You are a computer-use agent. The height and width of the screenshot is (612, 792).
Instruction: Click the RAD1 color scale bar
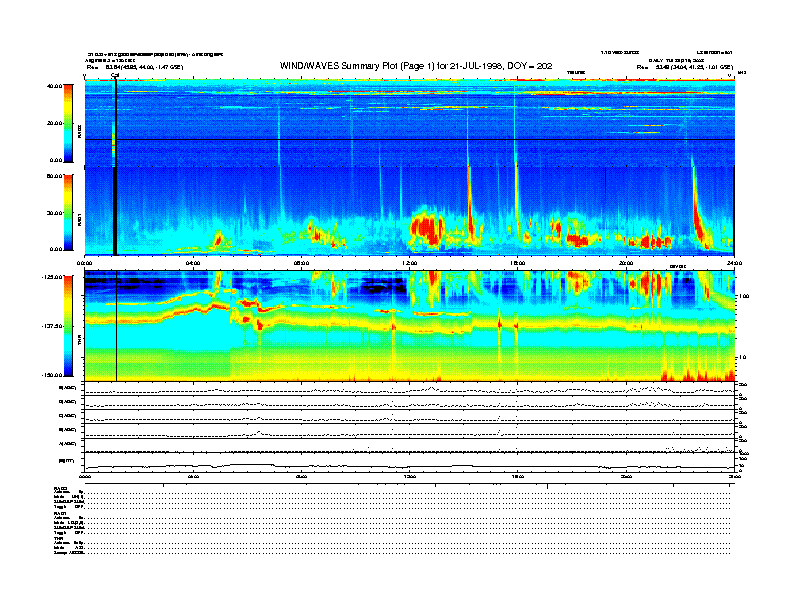(68, 212)
